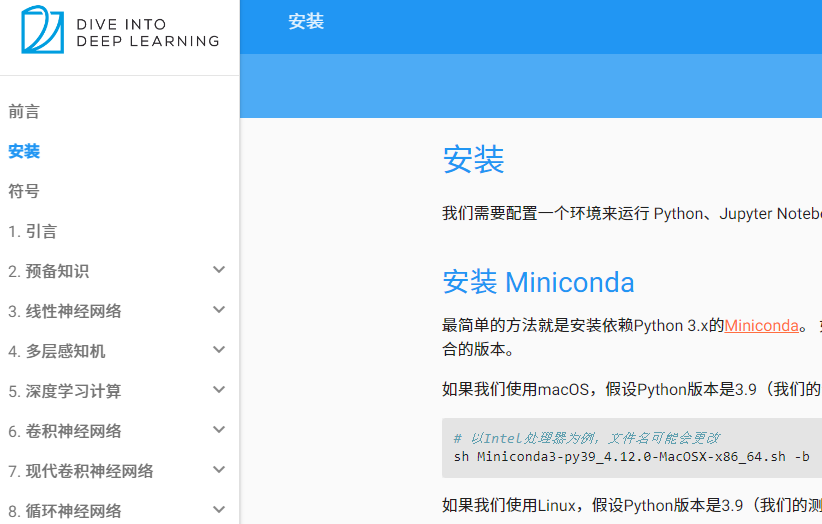This screenshot has height=524, width=822.
Task: Open chapter 3. 线性神经网络 link
Action: click(x=65, y=312)
